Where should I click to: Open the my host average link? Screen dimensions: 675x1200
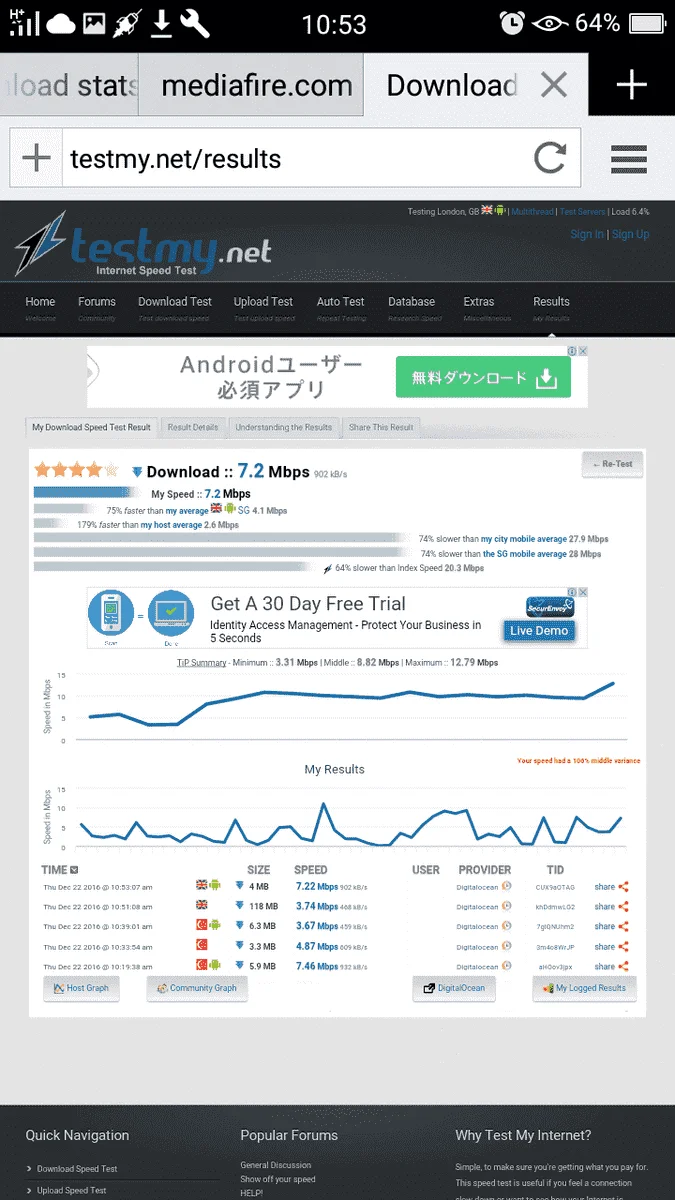click(x=171, y=524)
